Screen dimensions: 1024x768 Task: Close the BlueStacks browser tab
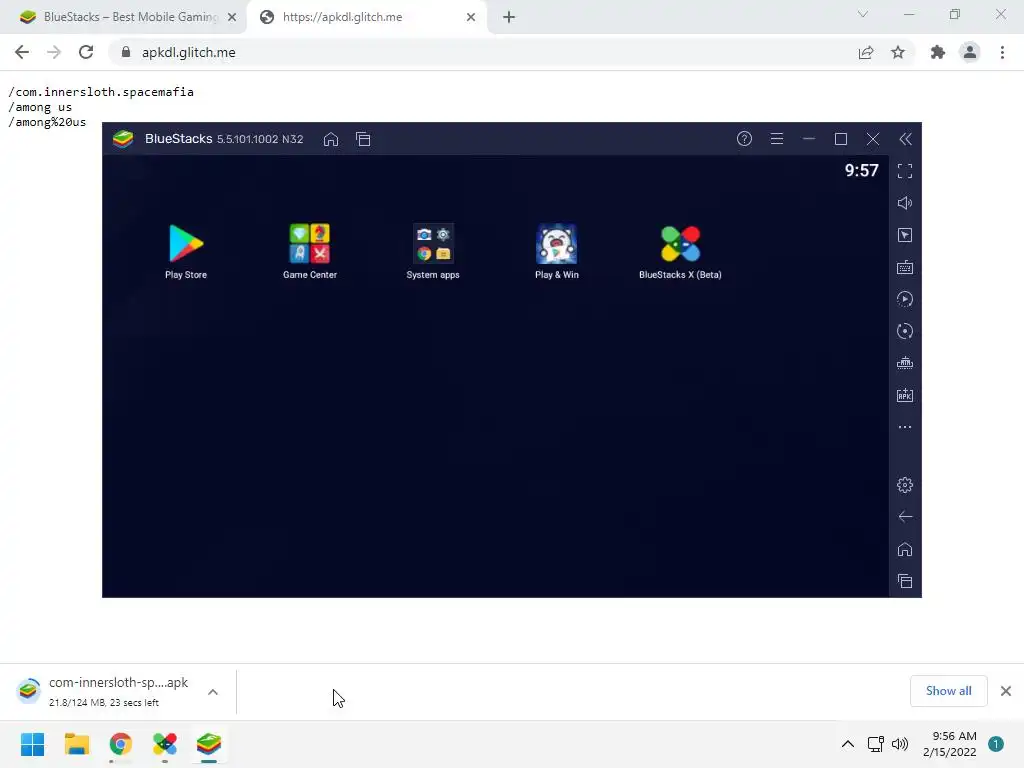[232, 17]
